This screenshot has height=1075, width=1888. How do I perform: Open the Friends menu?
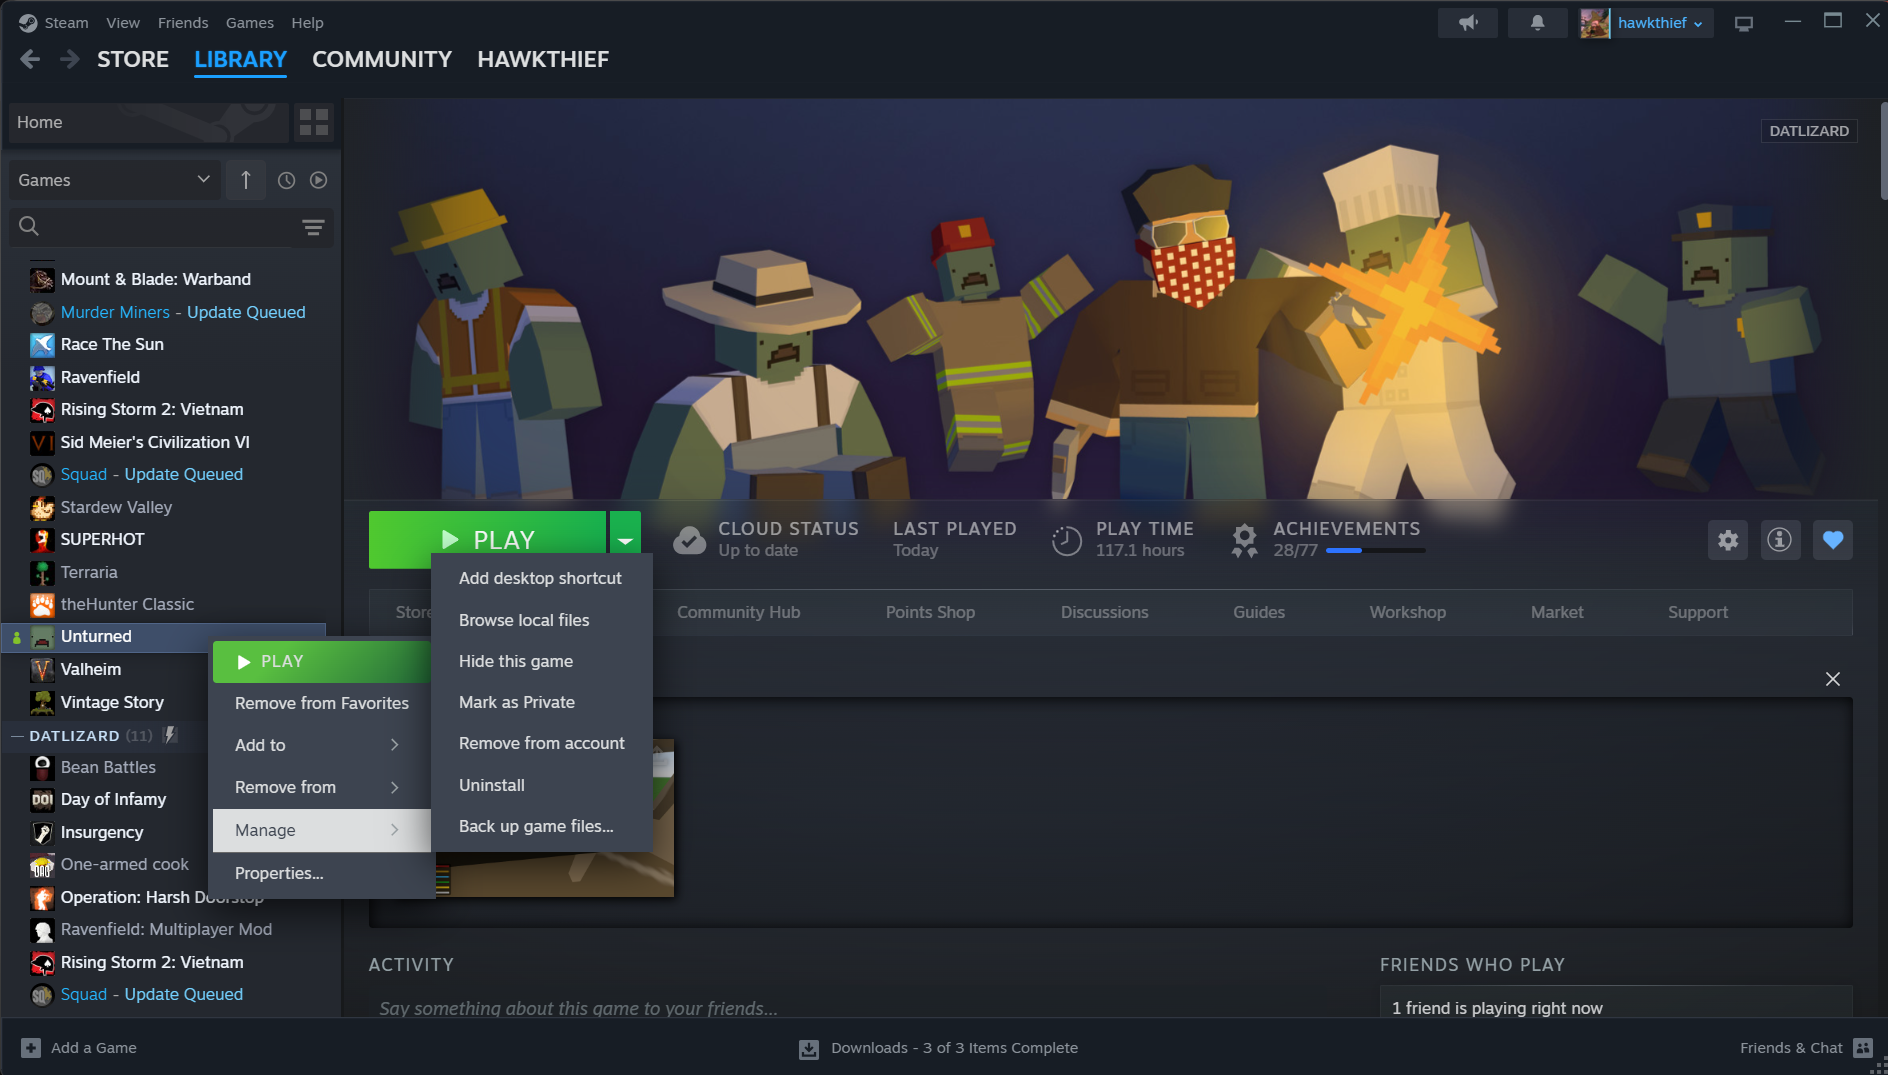tap(183, 23)
